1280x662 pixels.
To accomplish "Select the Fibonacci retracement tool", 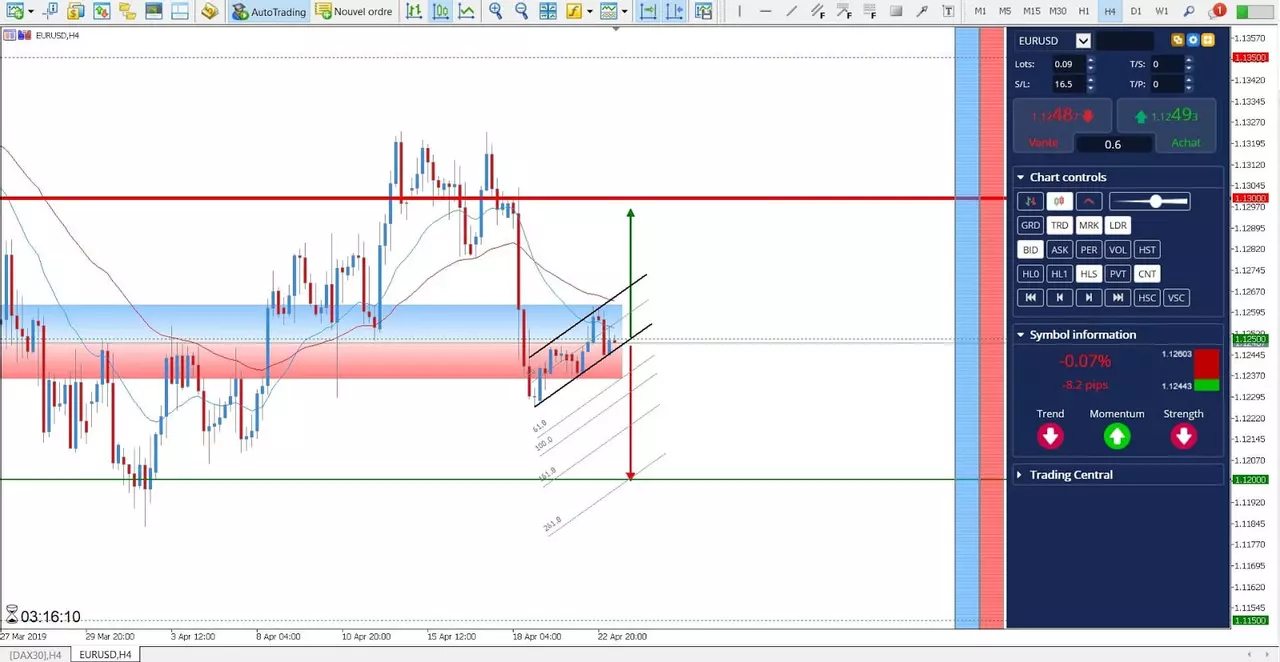I will [870, 11].
